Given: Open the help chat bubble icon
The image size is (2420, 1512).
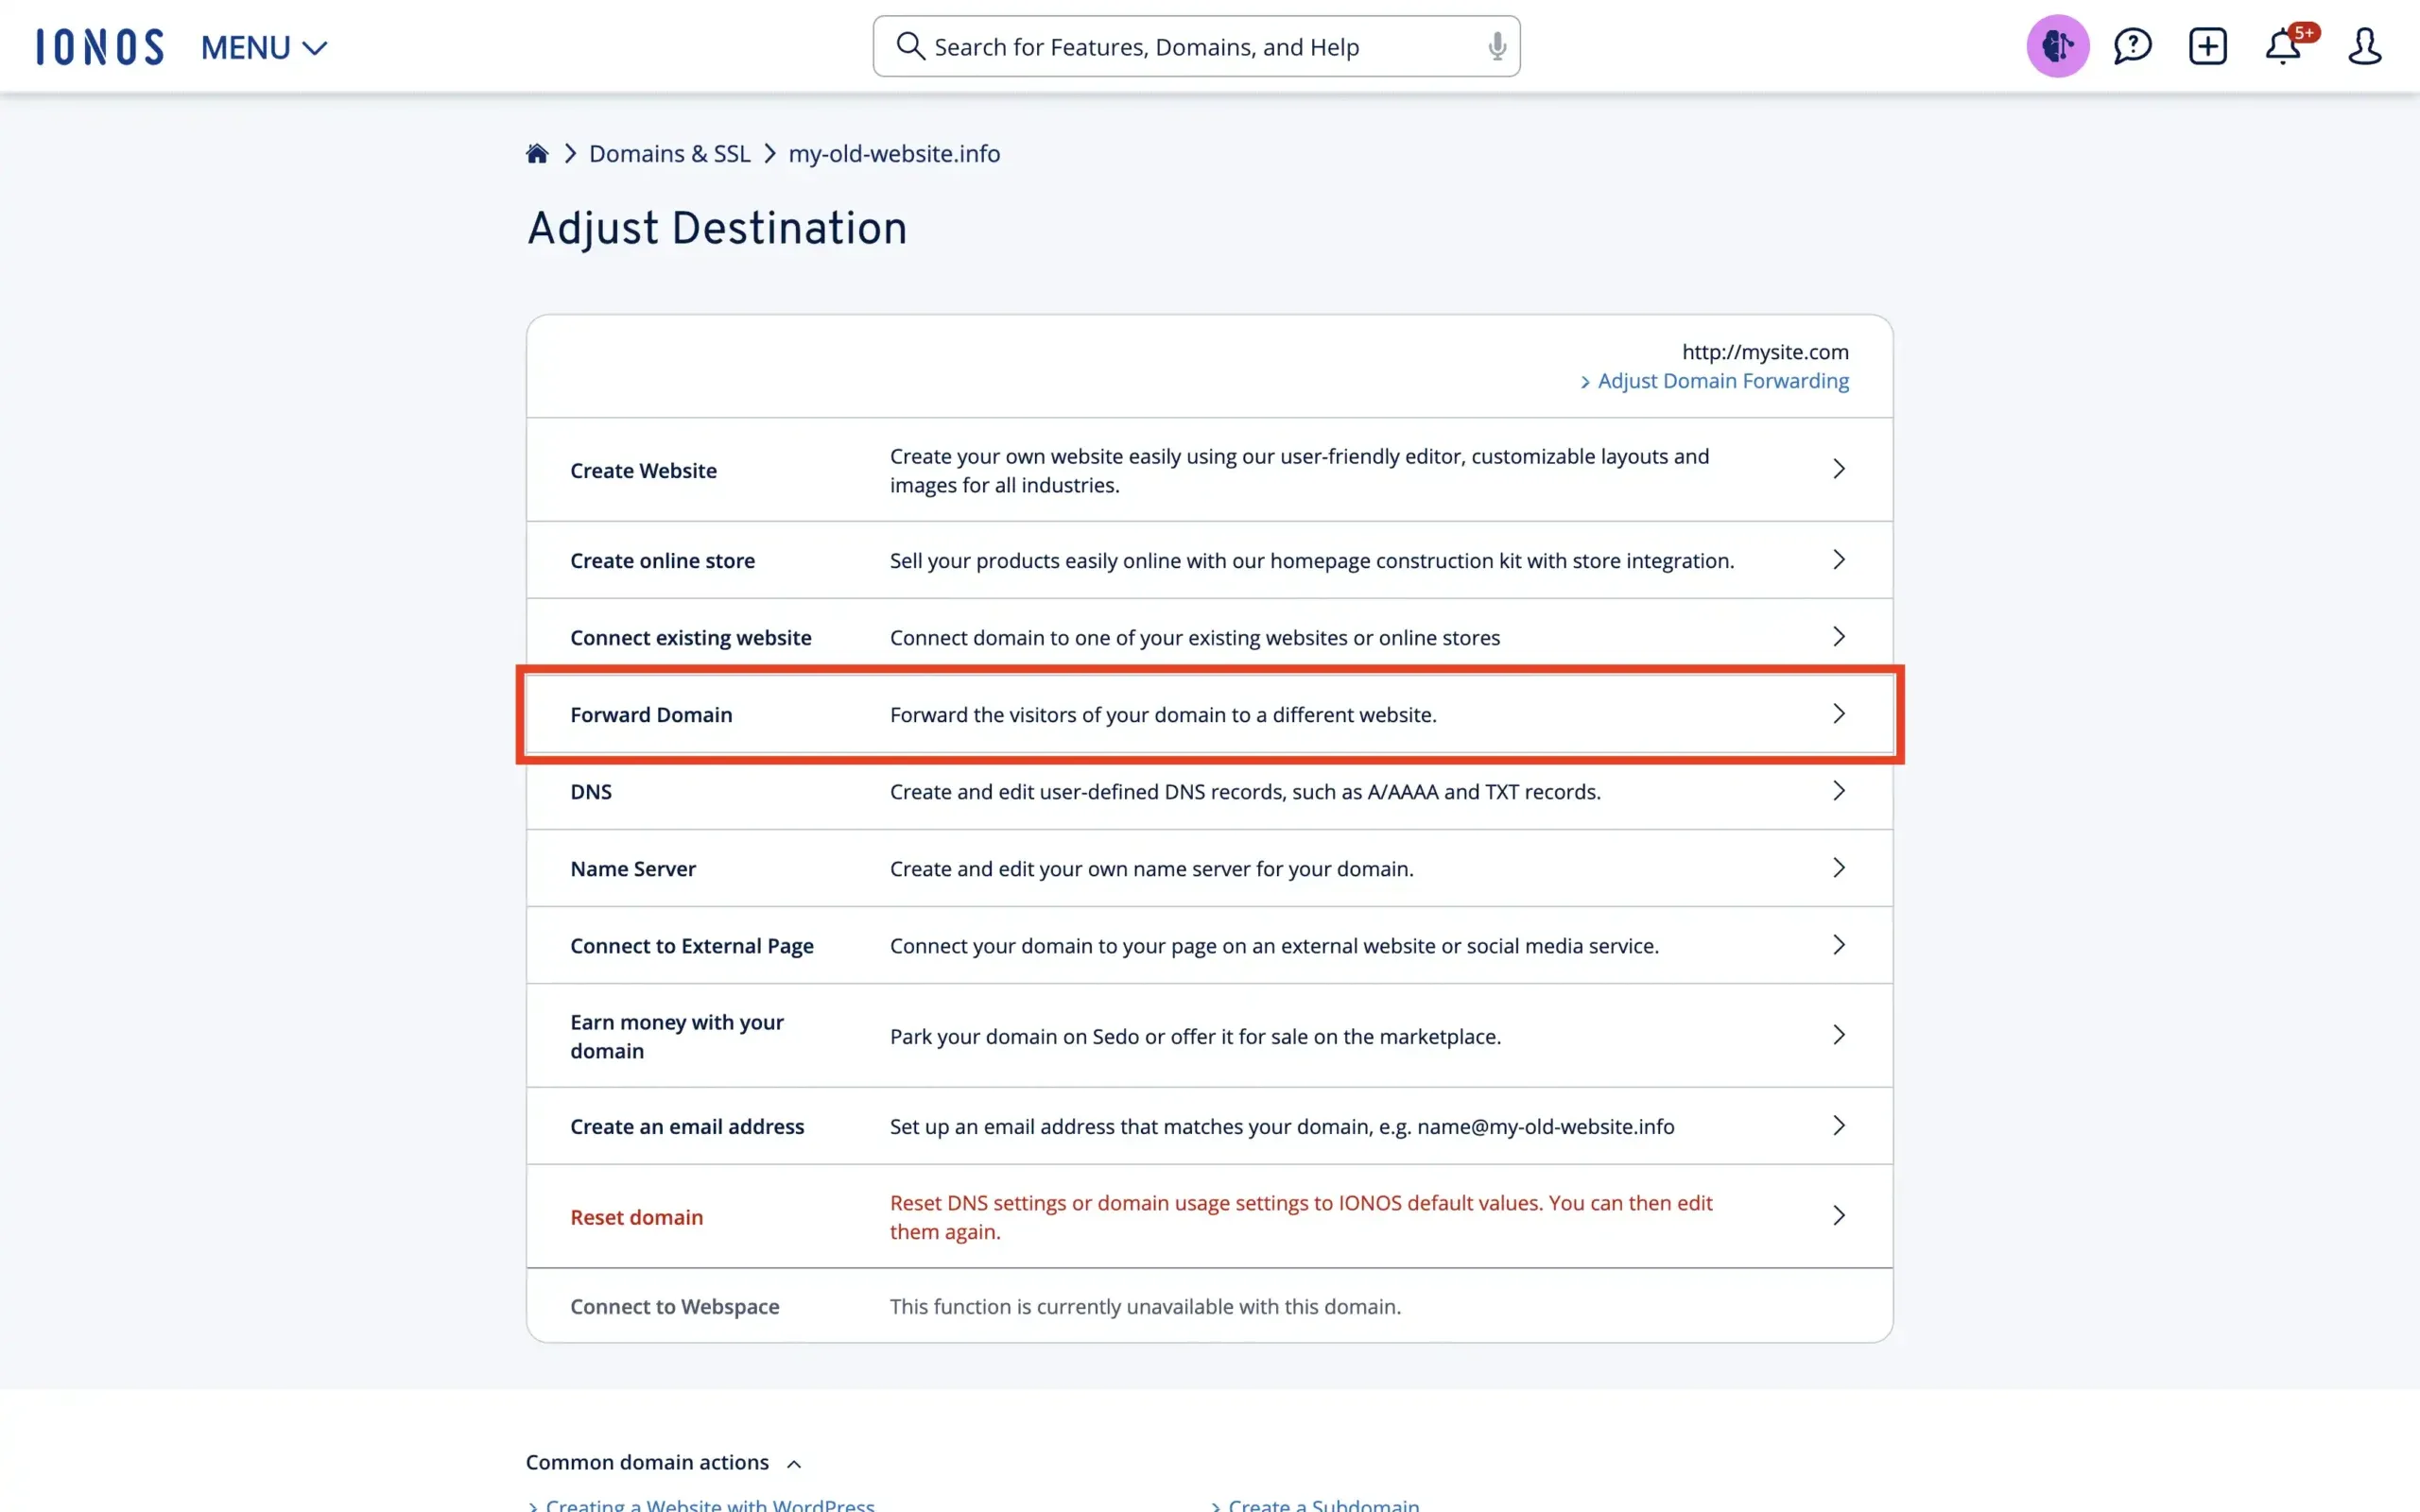Looking at the screenshot, I should (2133, 46).
